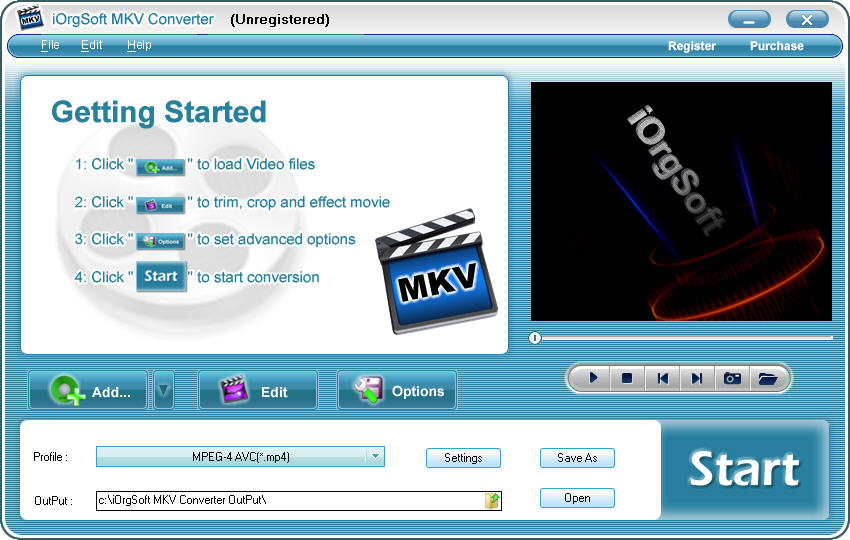Click the 'OutPut :' label
Screen dimensions: 850x540
click(53, 500)
